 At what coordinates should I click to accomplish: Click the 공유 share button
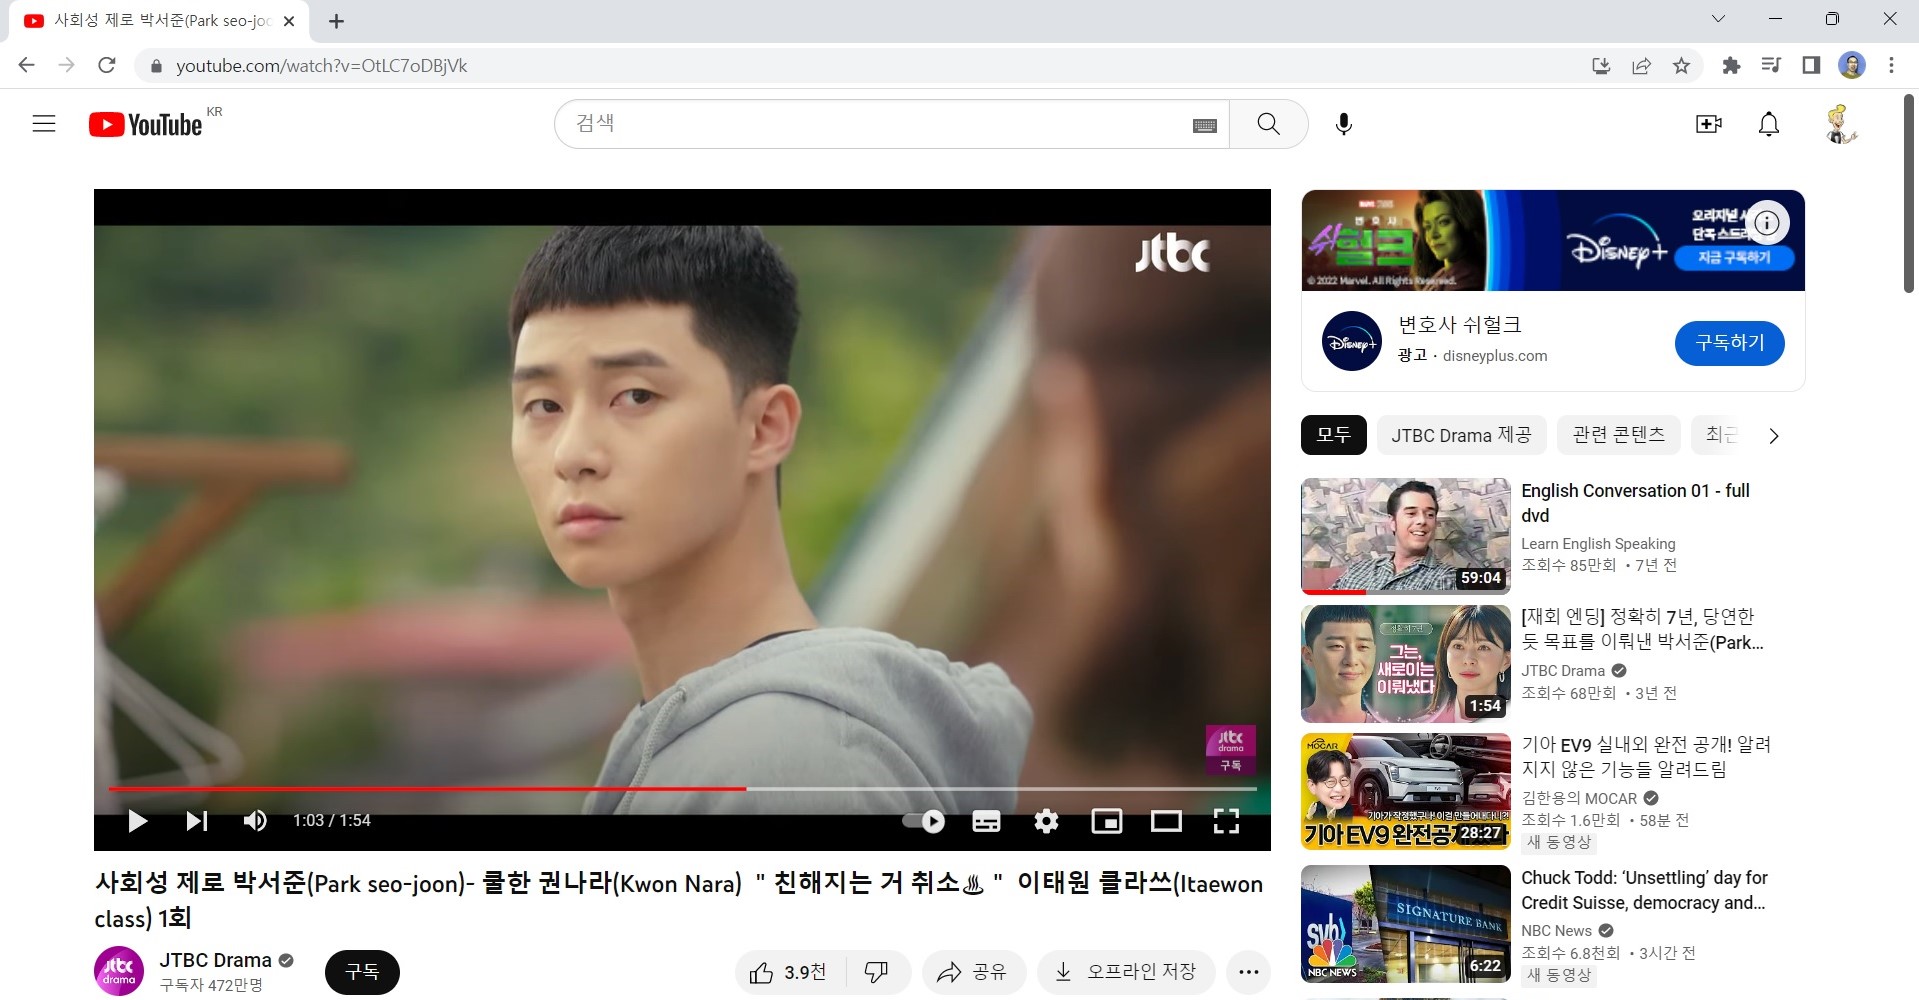973,972
